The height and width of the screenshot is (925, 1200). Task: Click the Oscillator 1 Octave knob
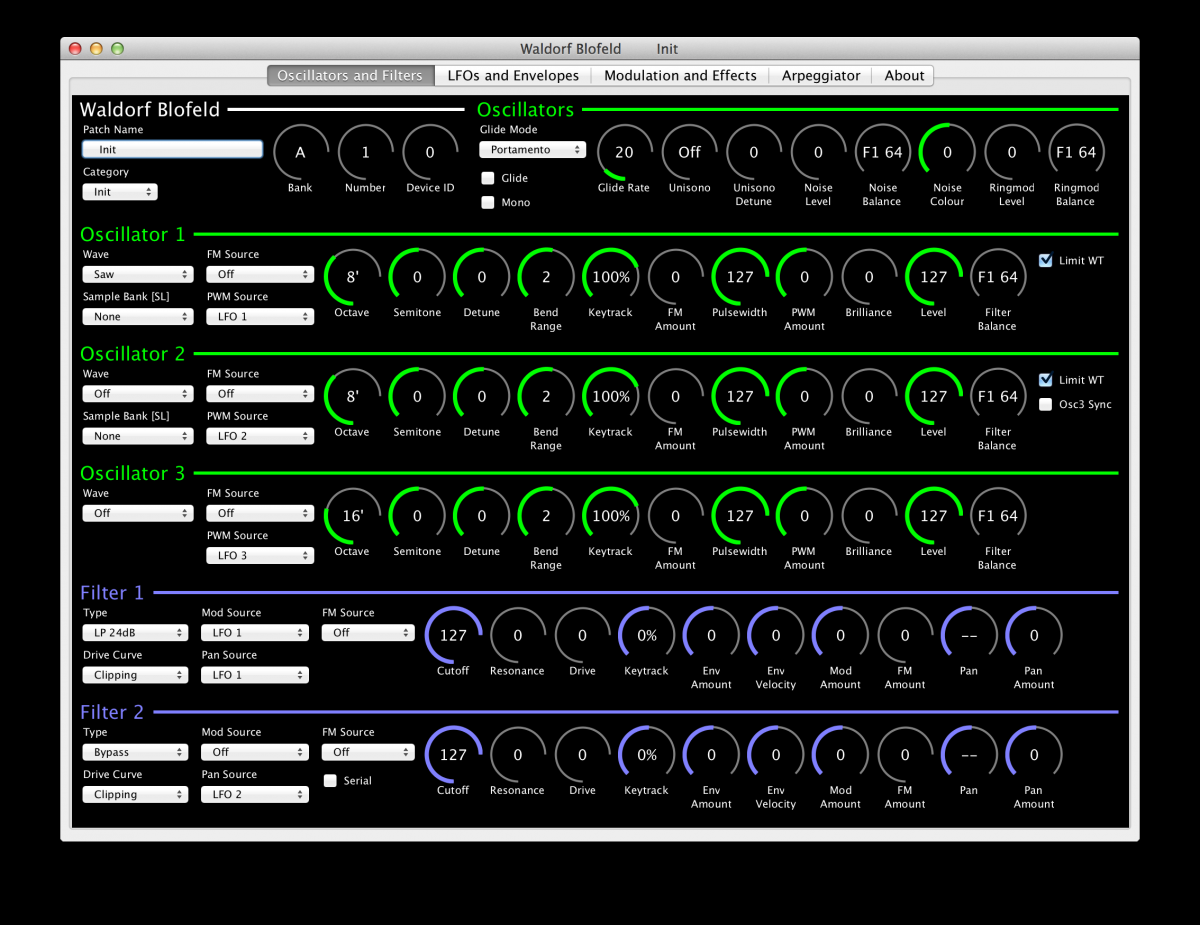tap(352, 277)
